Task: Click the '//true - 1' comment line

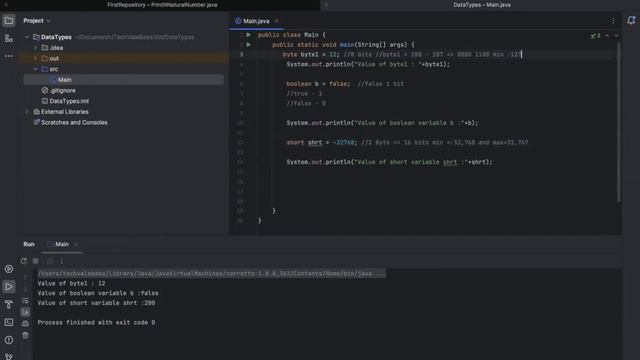Action: (x=304, y=93)
